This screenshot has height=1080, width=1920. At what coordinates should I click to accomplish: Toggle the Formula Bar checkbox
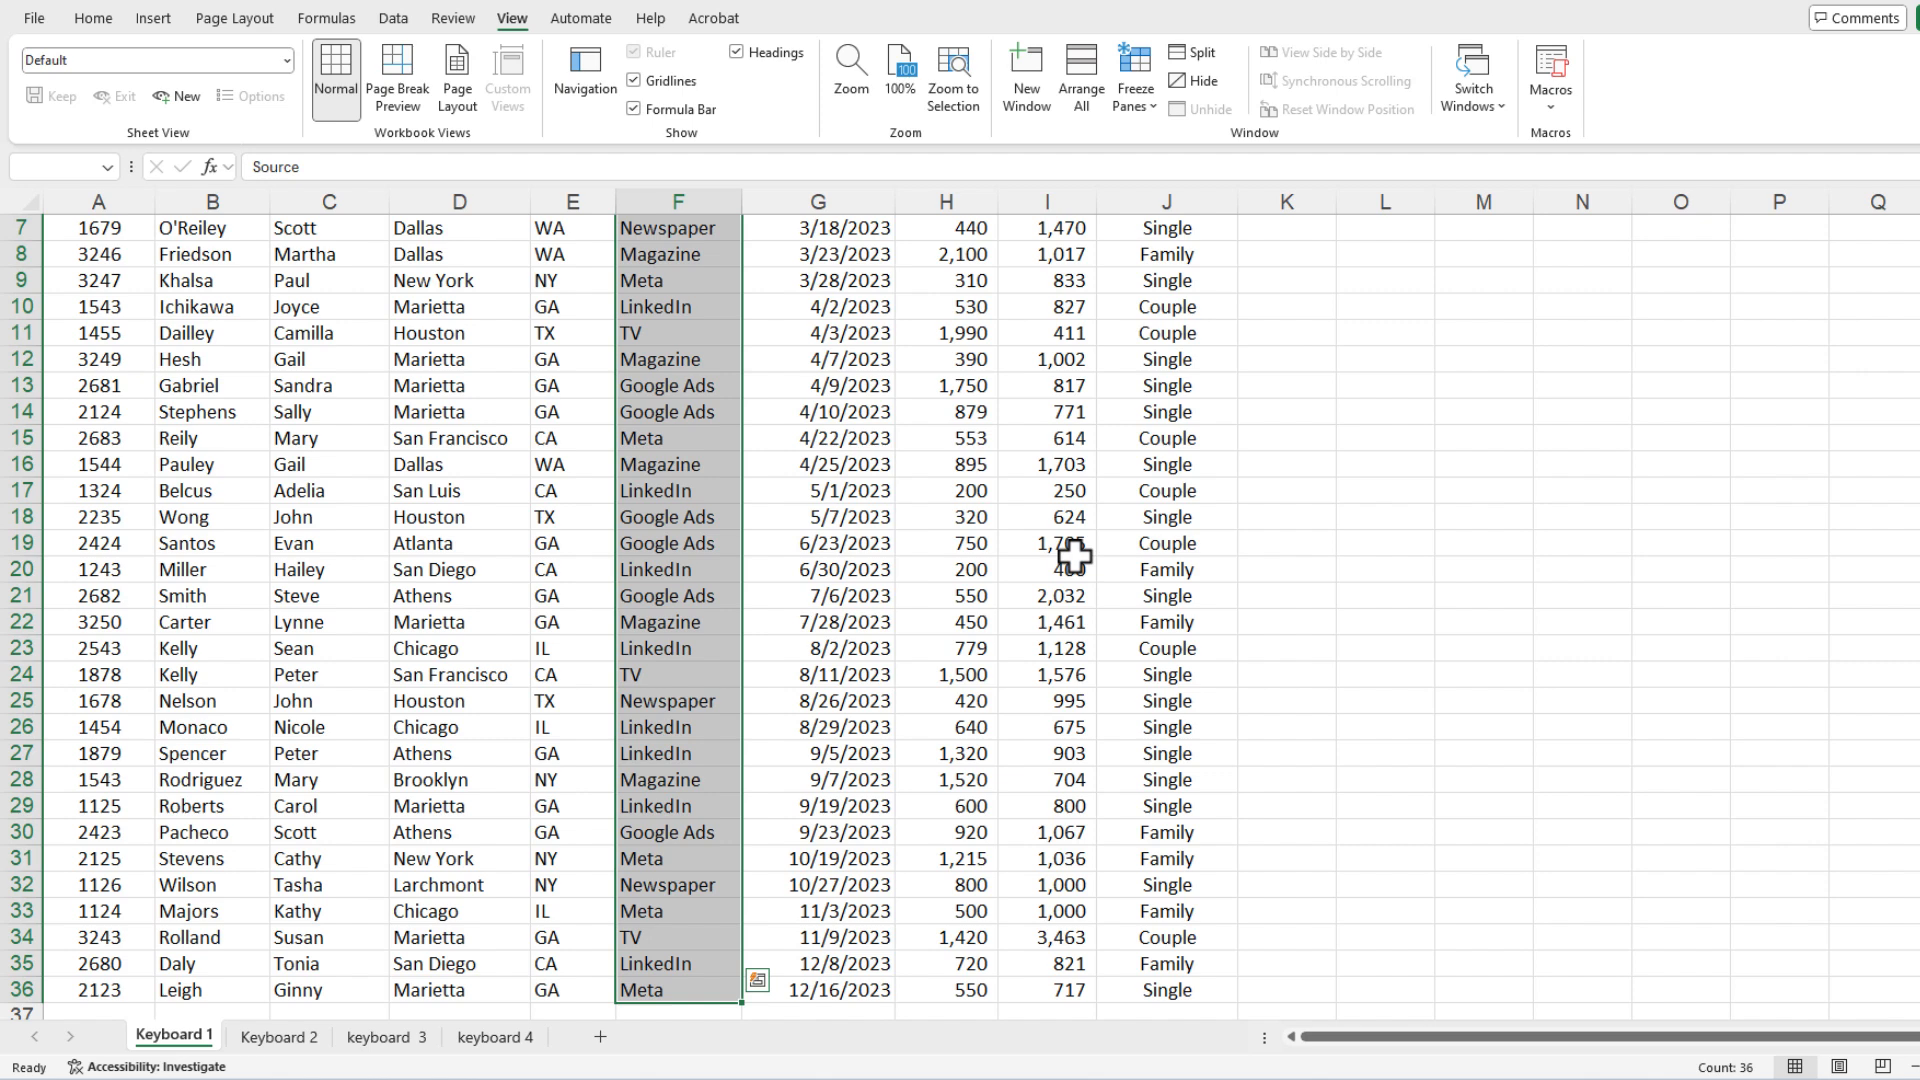point(634,108)
